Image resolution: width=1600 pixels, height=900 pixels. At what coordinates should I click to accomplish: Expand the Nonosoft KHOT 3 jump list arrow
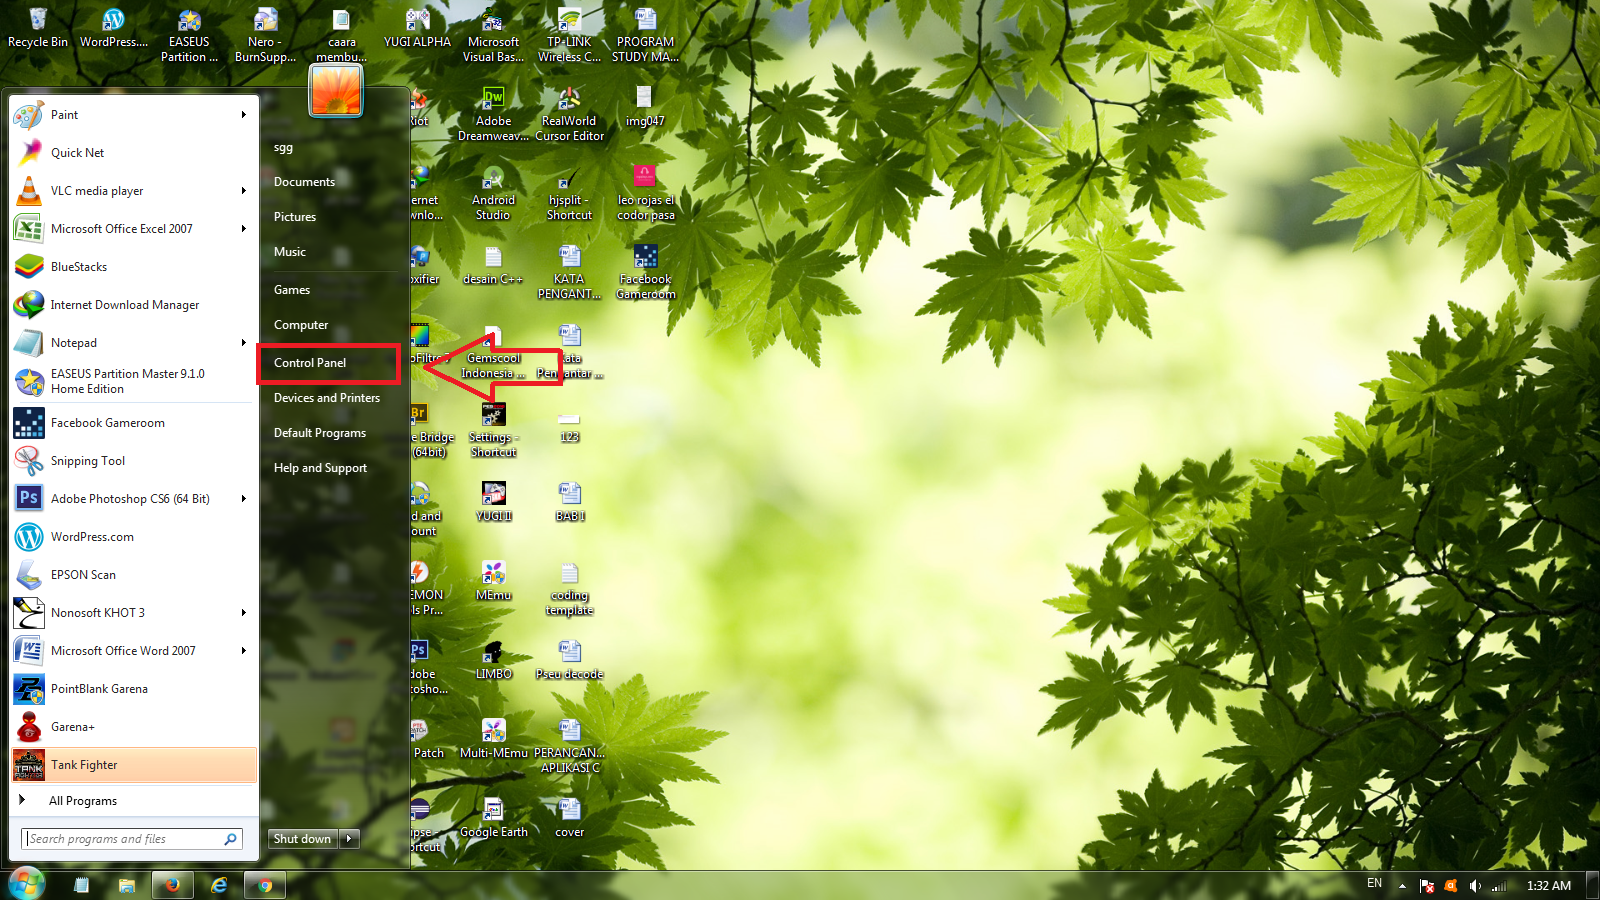(244, 613)
